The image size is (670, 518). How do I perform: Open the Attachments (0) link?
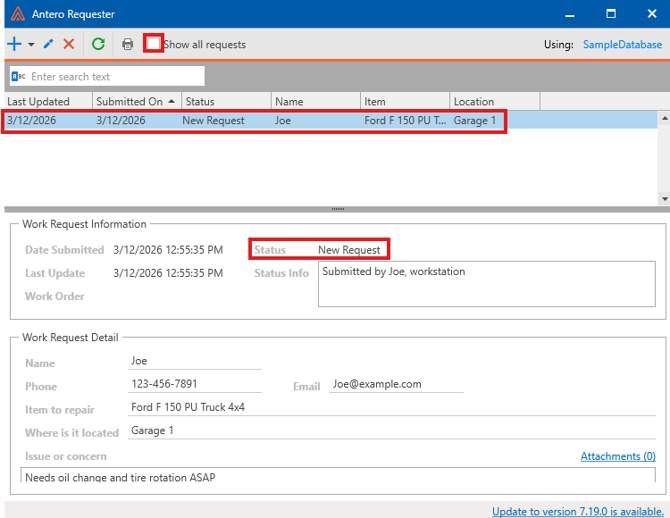click(x=618, y=456)
